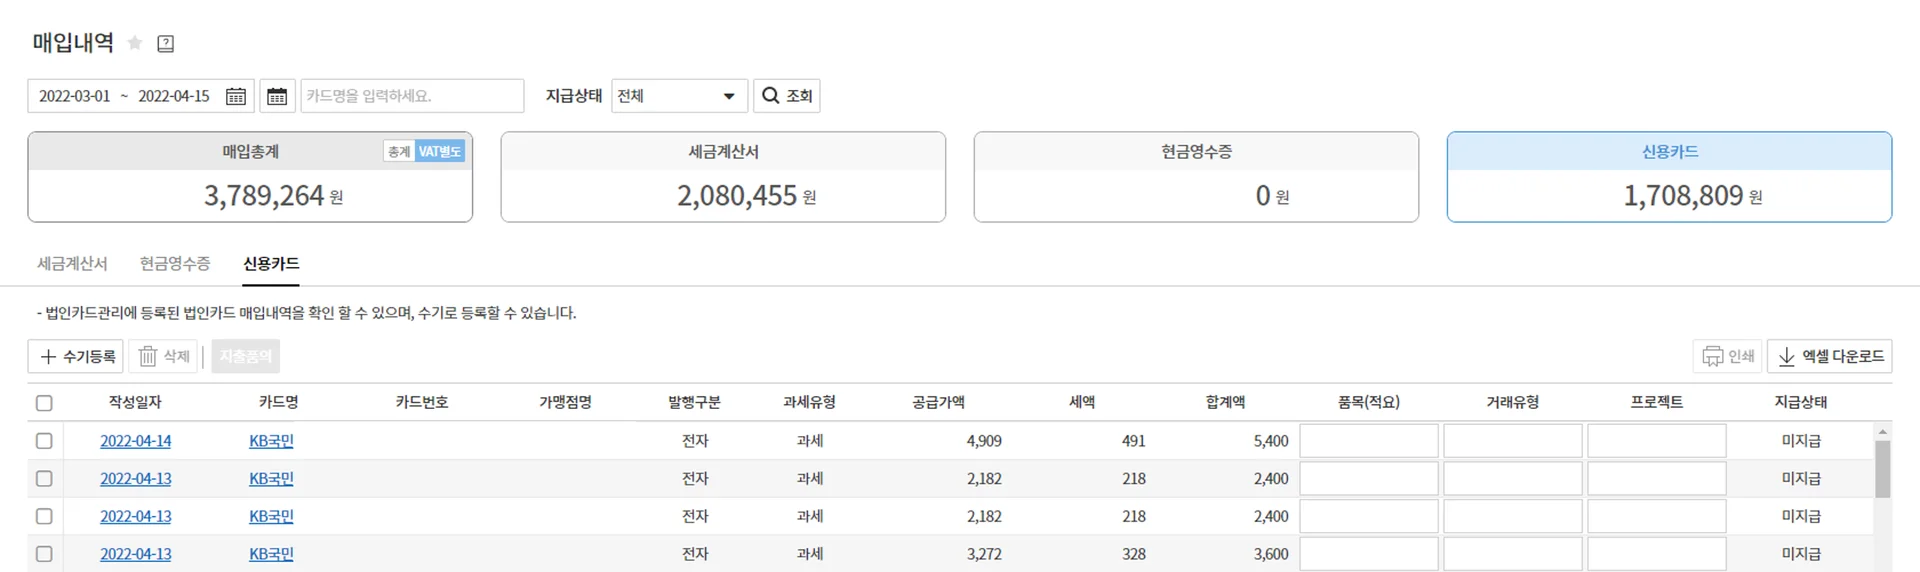Switch to the 현금영수증 tab

click(175, 264)
